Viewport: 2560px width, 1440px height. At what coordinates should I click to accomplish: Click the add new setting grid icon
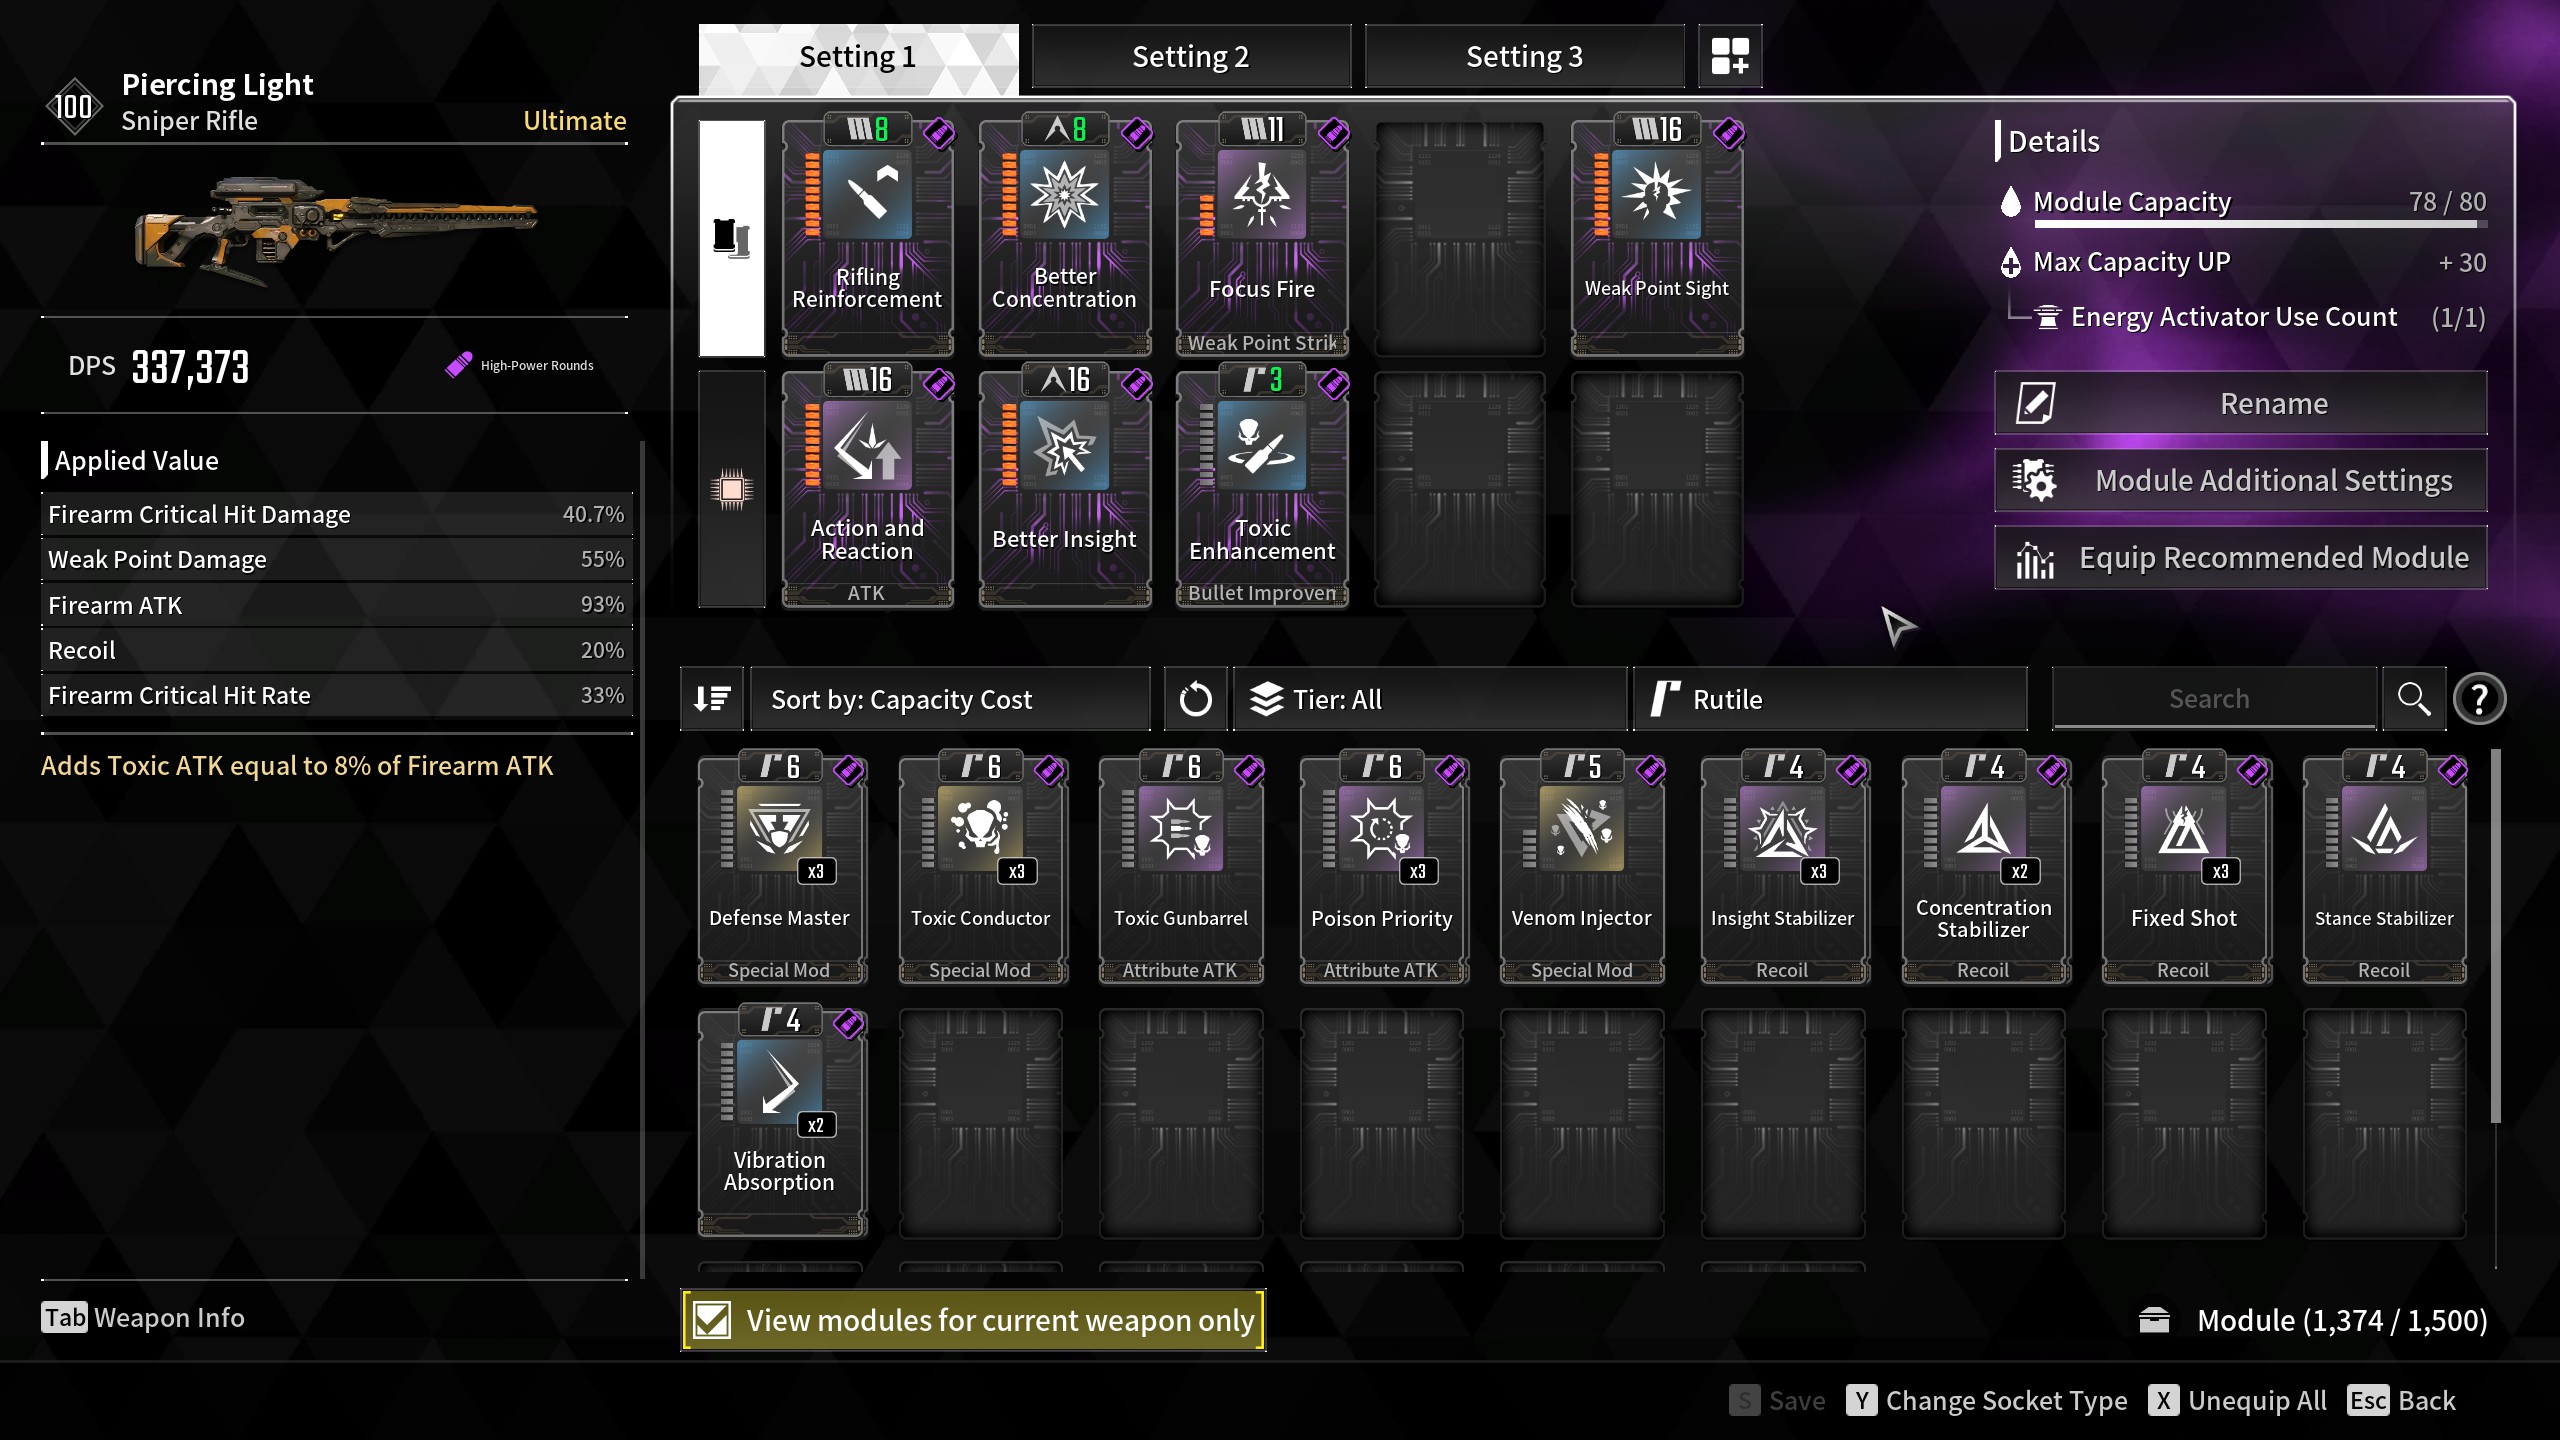(x=1730, y=57)
